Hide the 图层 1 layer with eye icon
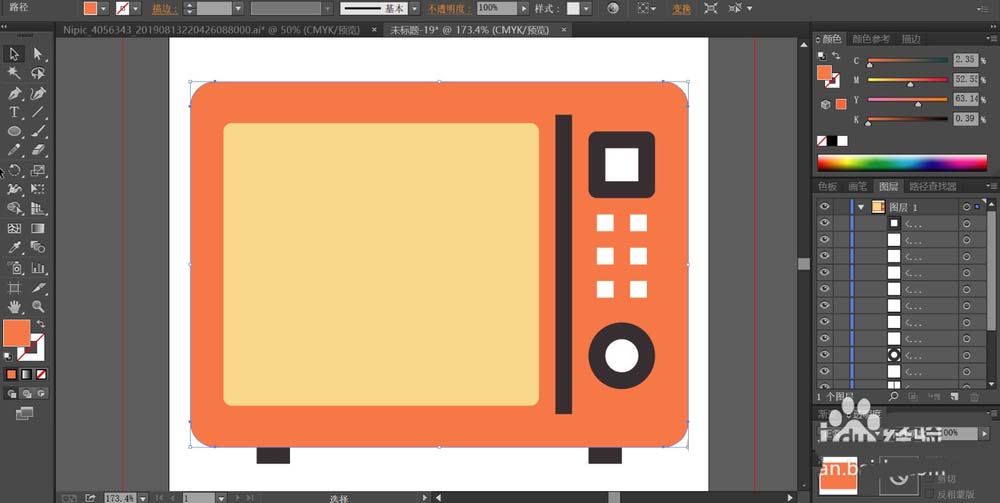 (825, 207)
